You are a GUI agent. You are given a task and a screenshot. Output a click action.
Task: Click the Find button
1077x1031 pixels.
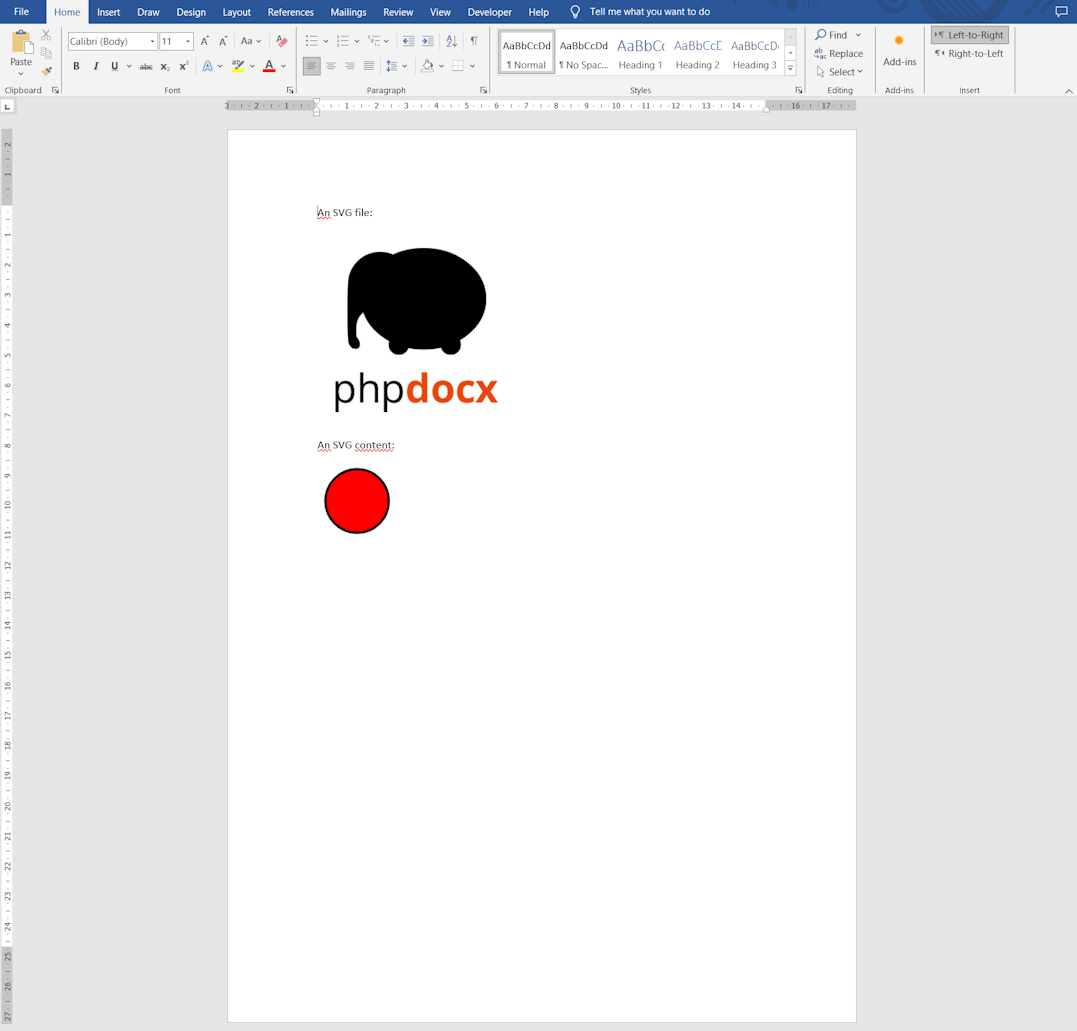click(x=831, y=35)
